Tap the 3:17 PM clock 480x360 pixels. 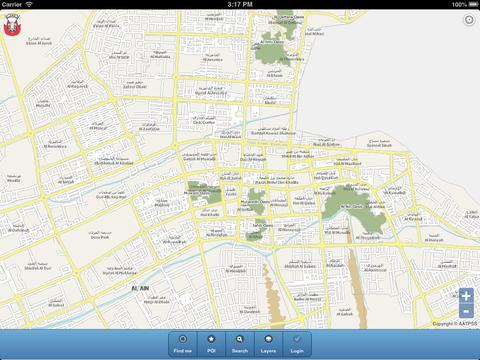point(240,4)
